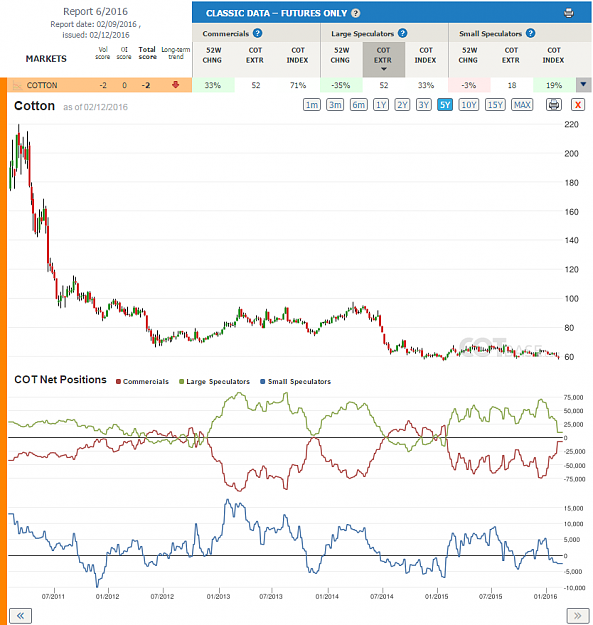Click the Classic Data help question mark

click(355, 13)
